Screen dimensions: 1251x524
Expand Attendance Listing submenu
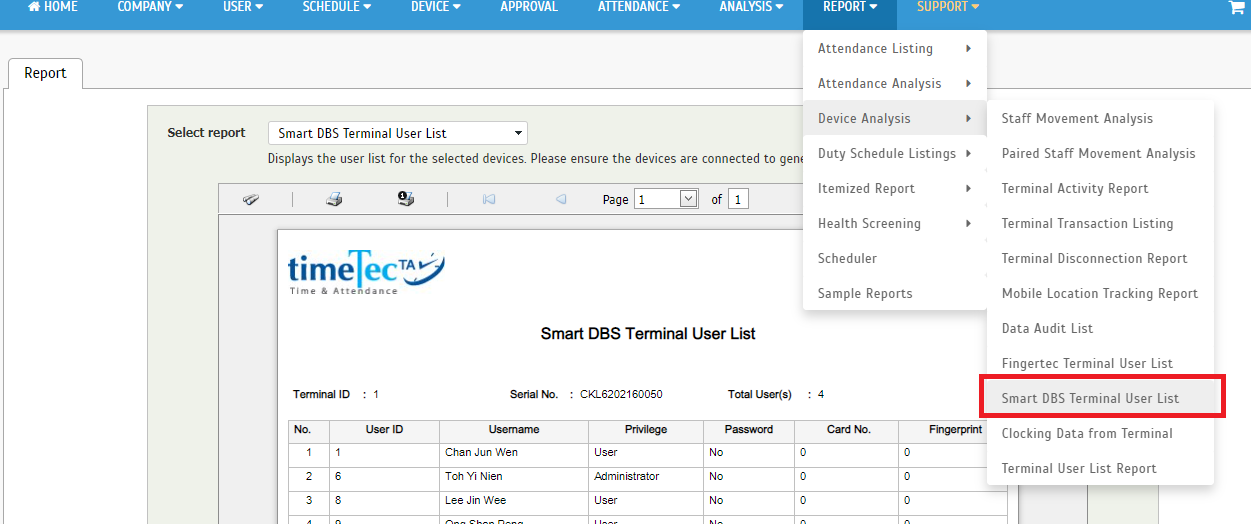click(x=895, y=48)
